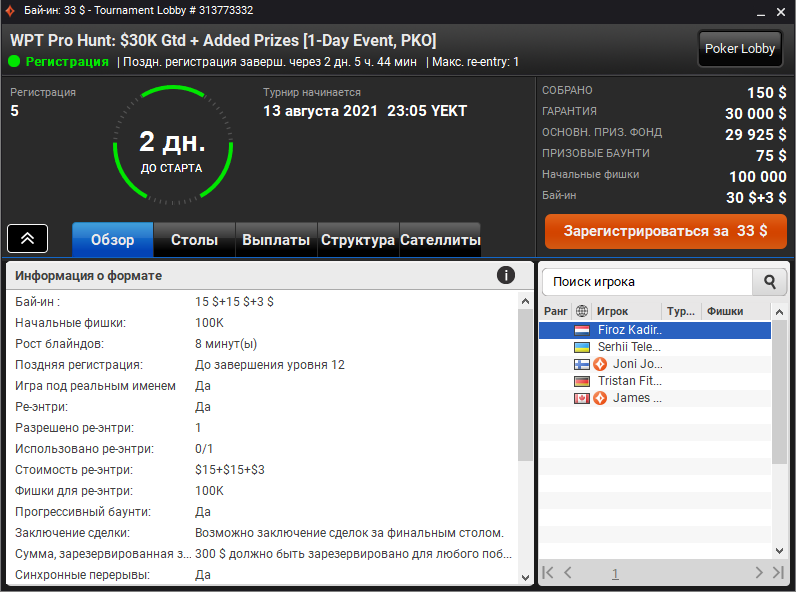The image size is (796, 592).
Task: Open the Выплаты tab
Action: pyautogui.click(x=276, y=240)
